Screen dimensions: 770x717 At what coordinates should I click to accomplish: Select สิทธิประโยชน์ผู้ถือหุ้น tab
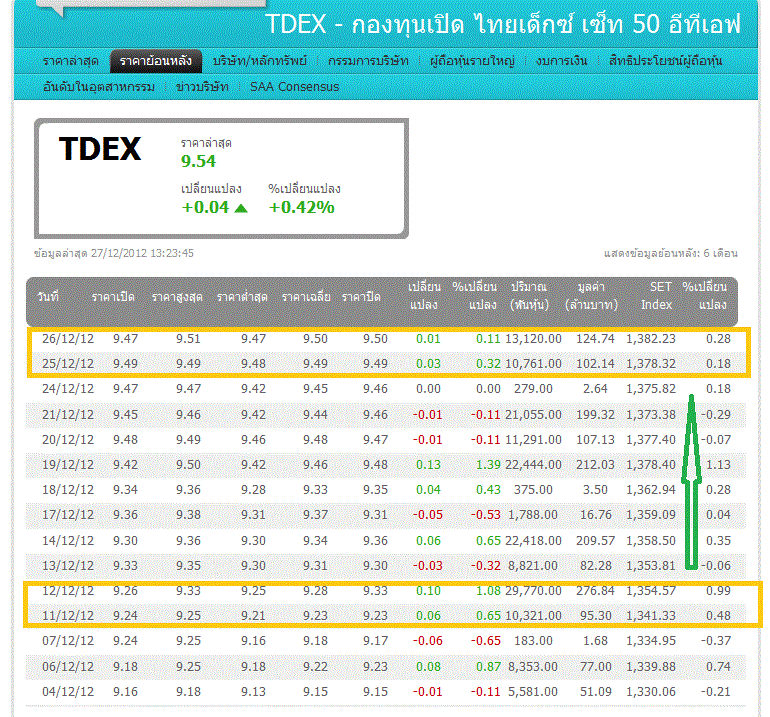(x=666, y=61)
